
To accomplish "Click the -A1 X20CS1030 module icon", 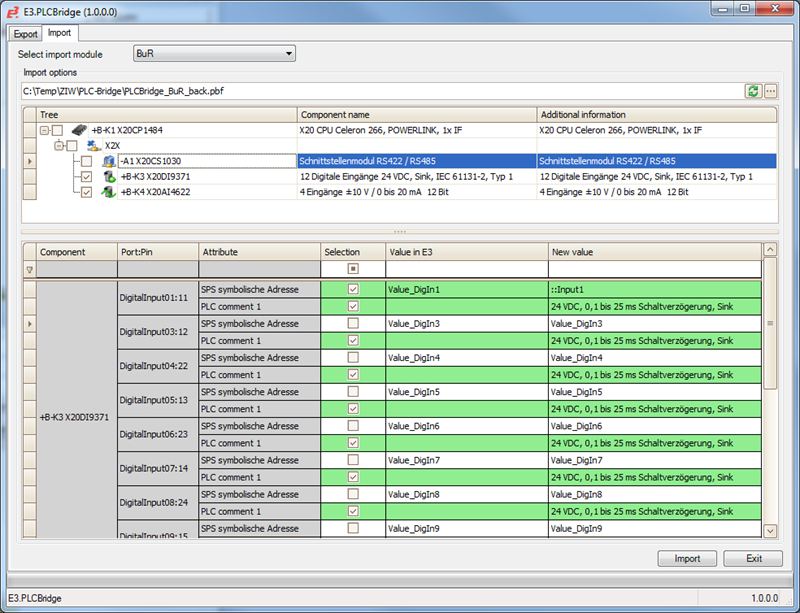I will (108, 161).
